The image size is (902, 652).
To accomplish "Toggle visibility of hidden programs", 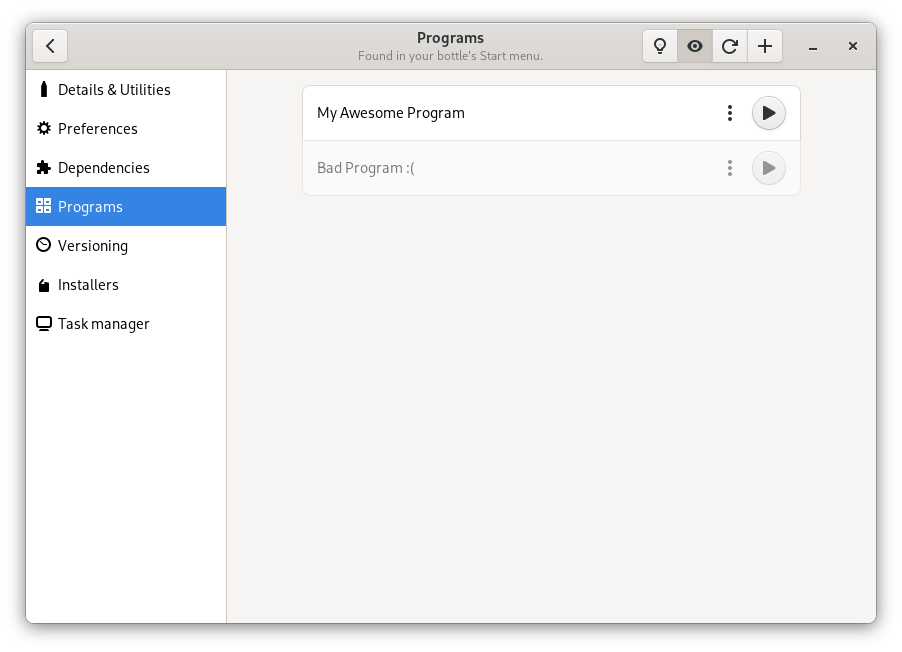I will pyautogui.click(x=694, y=46).
